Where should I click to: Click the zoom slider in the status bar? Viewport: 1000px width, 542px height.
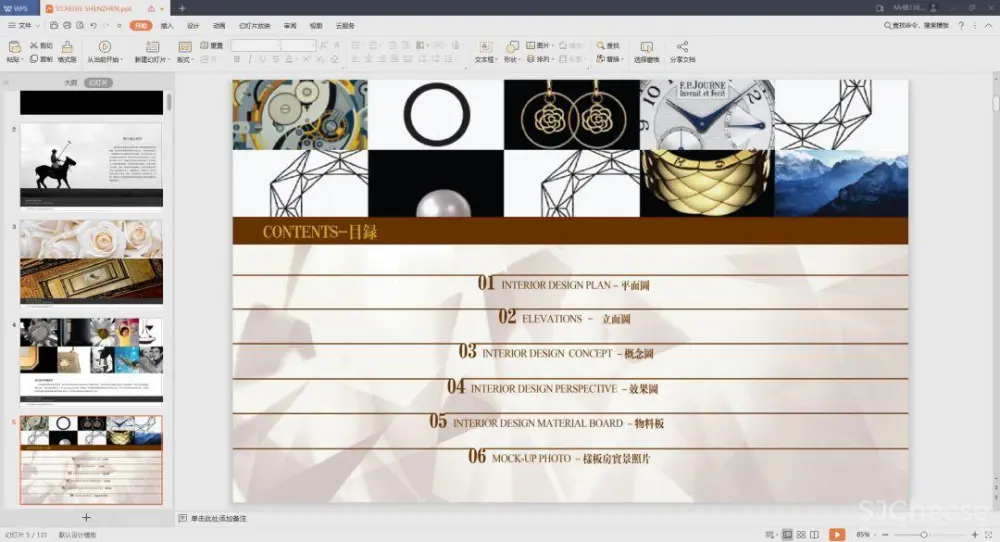[925, 535]
